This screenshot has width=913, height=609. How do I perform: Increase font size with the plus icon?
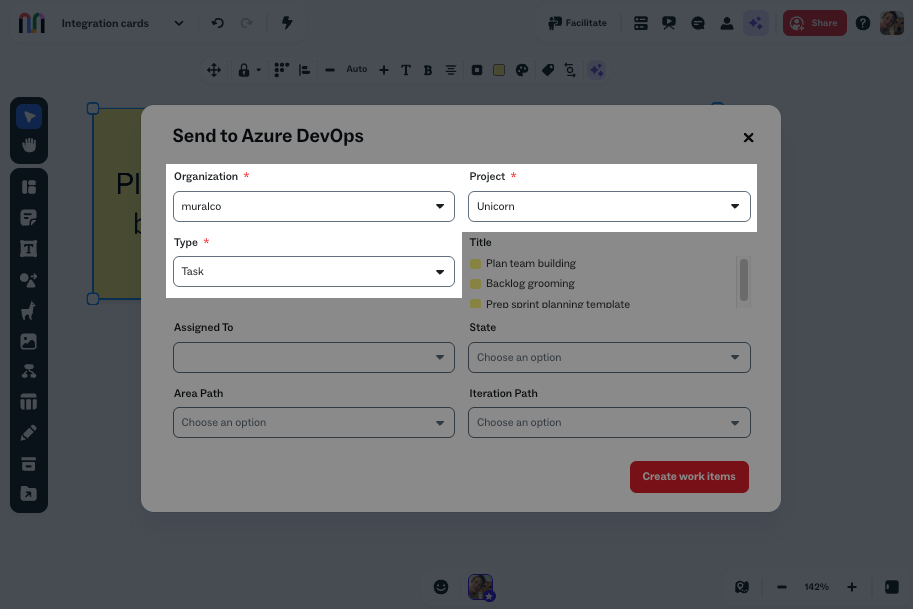click(x=384, y=70)
